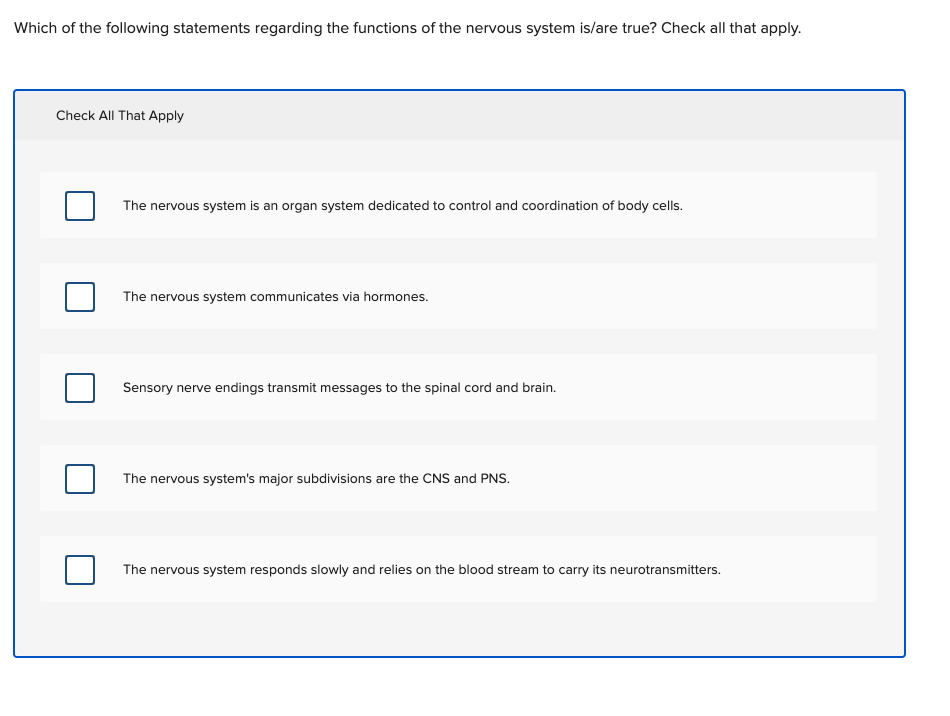Screen dimensions: 950x716
Task: Check the sensory nerve endings checkbox
Action: [x=80, y=387]
